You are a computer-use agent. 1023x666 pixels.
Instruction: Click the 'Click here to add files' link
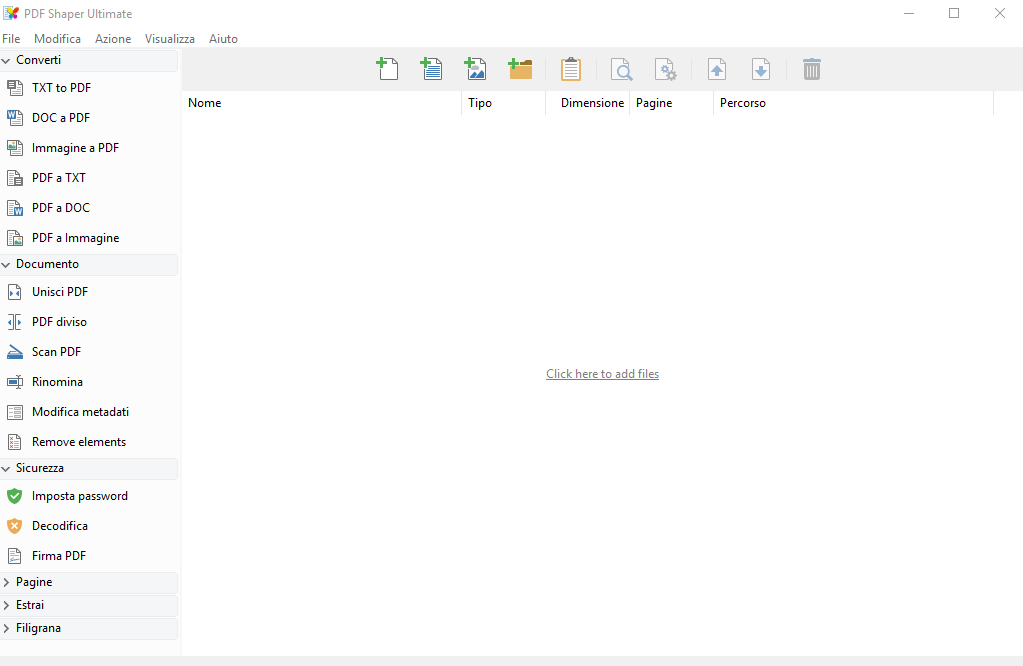[x=602, y=374]
